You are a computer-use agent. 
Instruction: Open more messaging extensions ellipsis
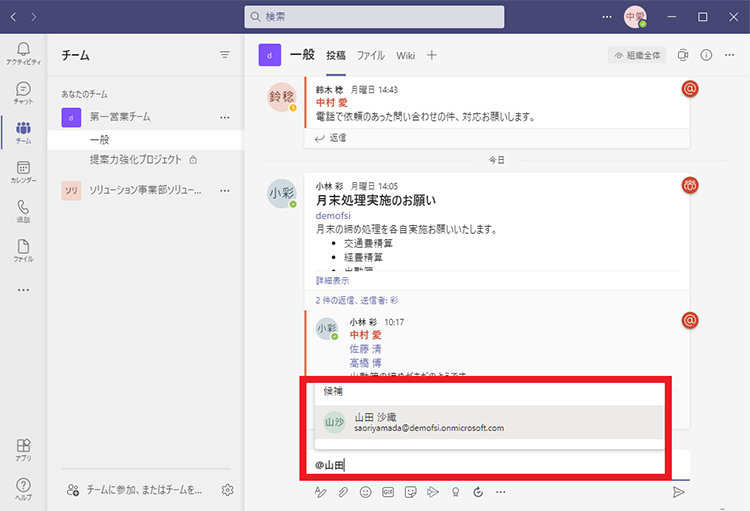[x=500, y=492]
